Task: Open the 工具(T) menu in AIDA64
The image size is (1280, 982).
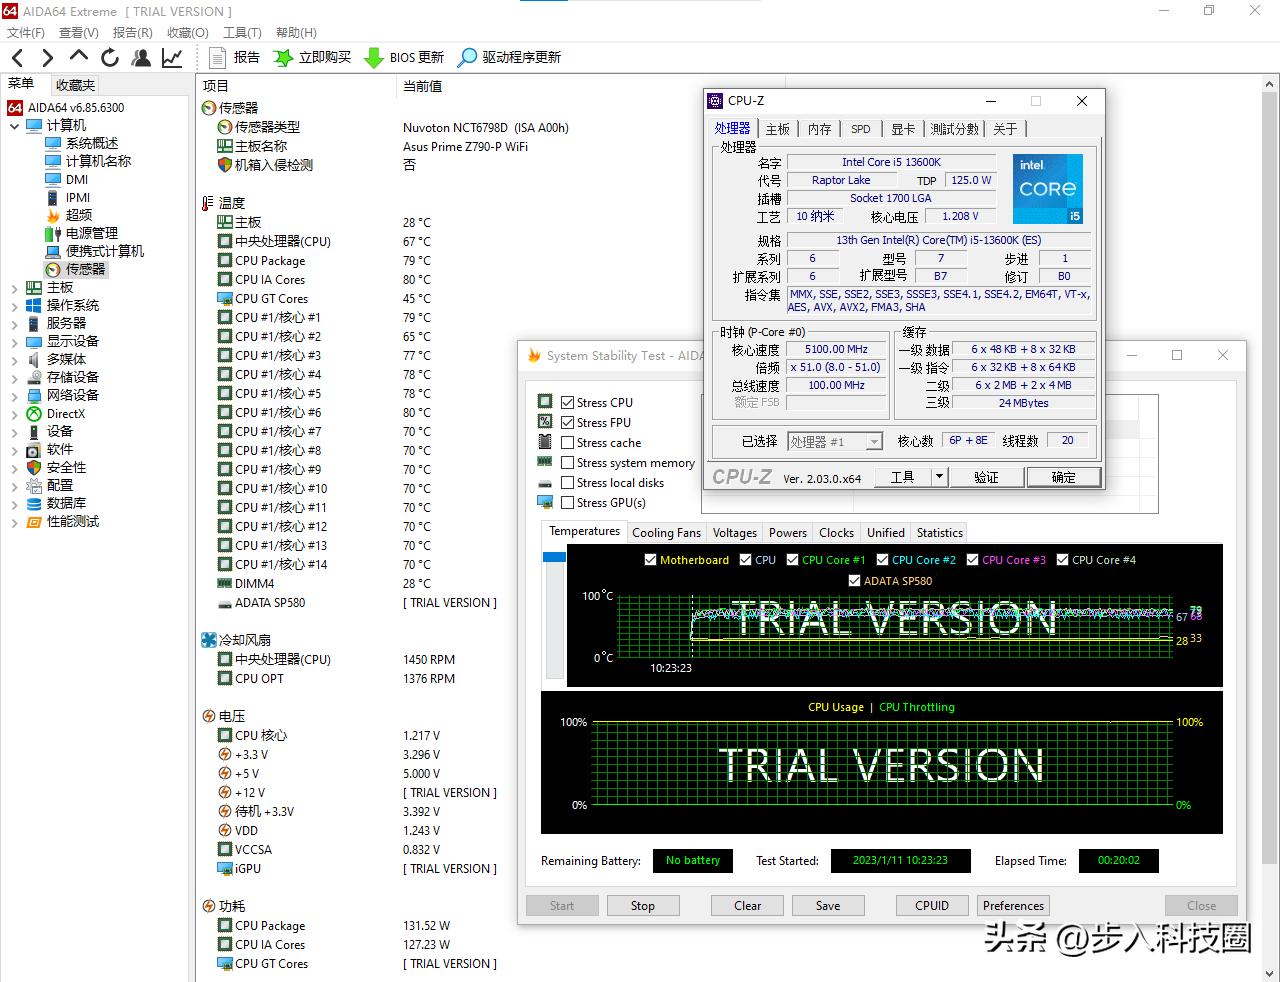Action: (242, 32)
